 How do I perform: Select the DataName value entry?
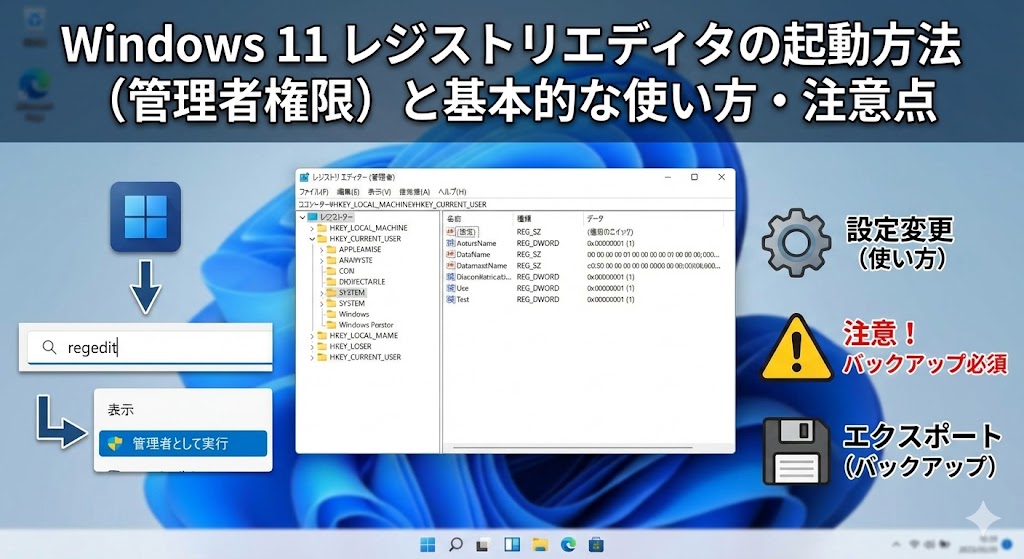click(473, 254)
